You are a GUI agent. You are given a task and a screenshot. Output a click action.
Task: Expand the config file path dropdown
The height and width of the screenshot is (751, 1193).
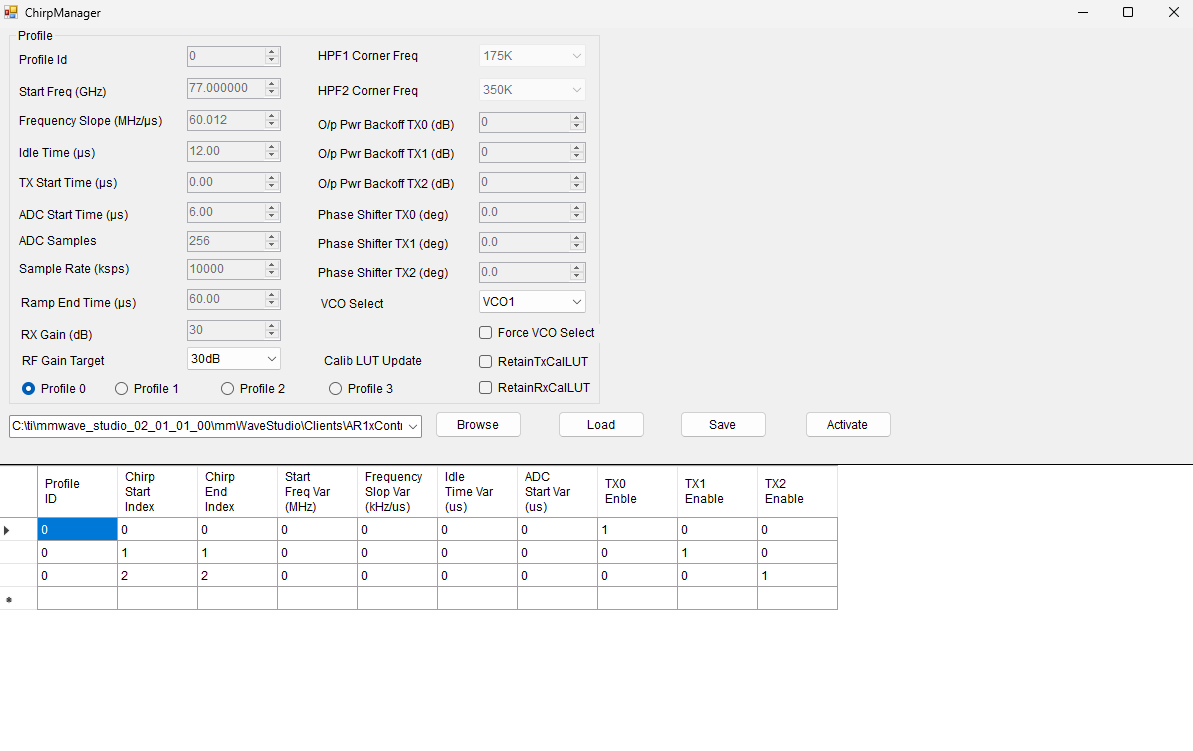coord(413,426)
